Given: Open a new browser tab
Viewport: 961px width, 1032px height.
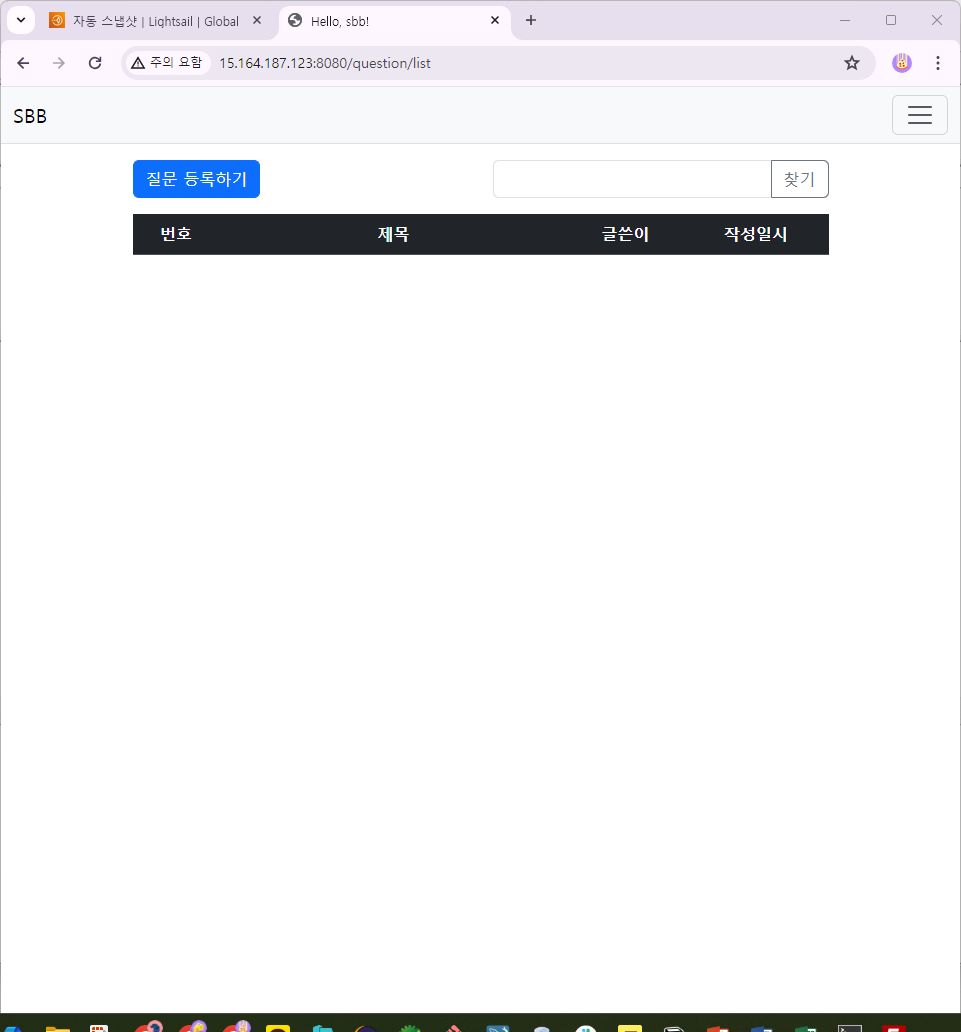Looking at the screenshot, I should 531,20.
